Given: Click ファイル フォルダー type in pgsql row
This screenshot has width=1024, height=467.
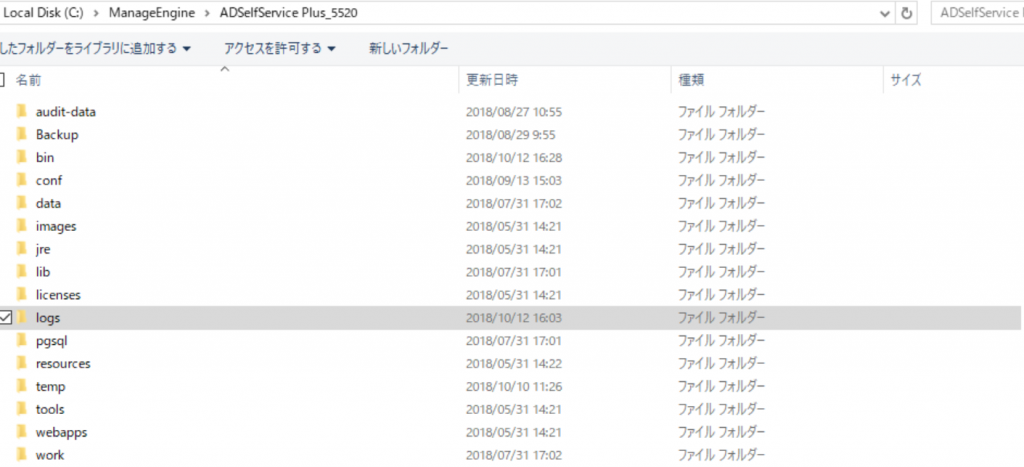Looking at the screenshot, I should coord(721,340).
